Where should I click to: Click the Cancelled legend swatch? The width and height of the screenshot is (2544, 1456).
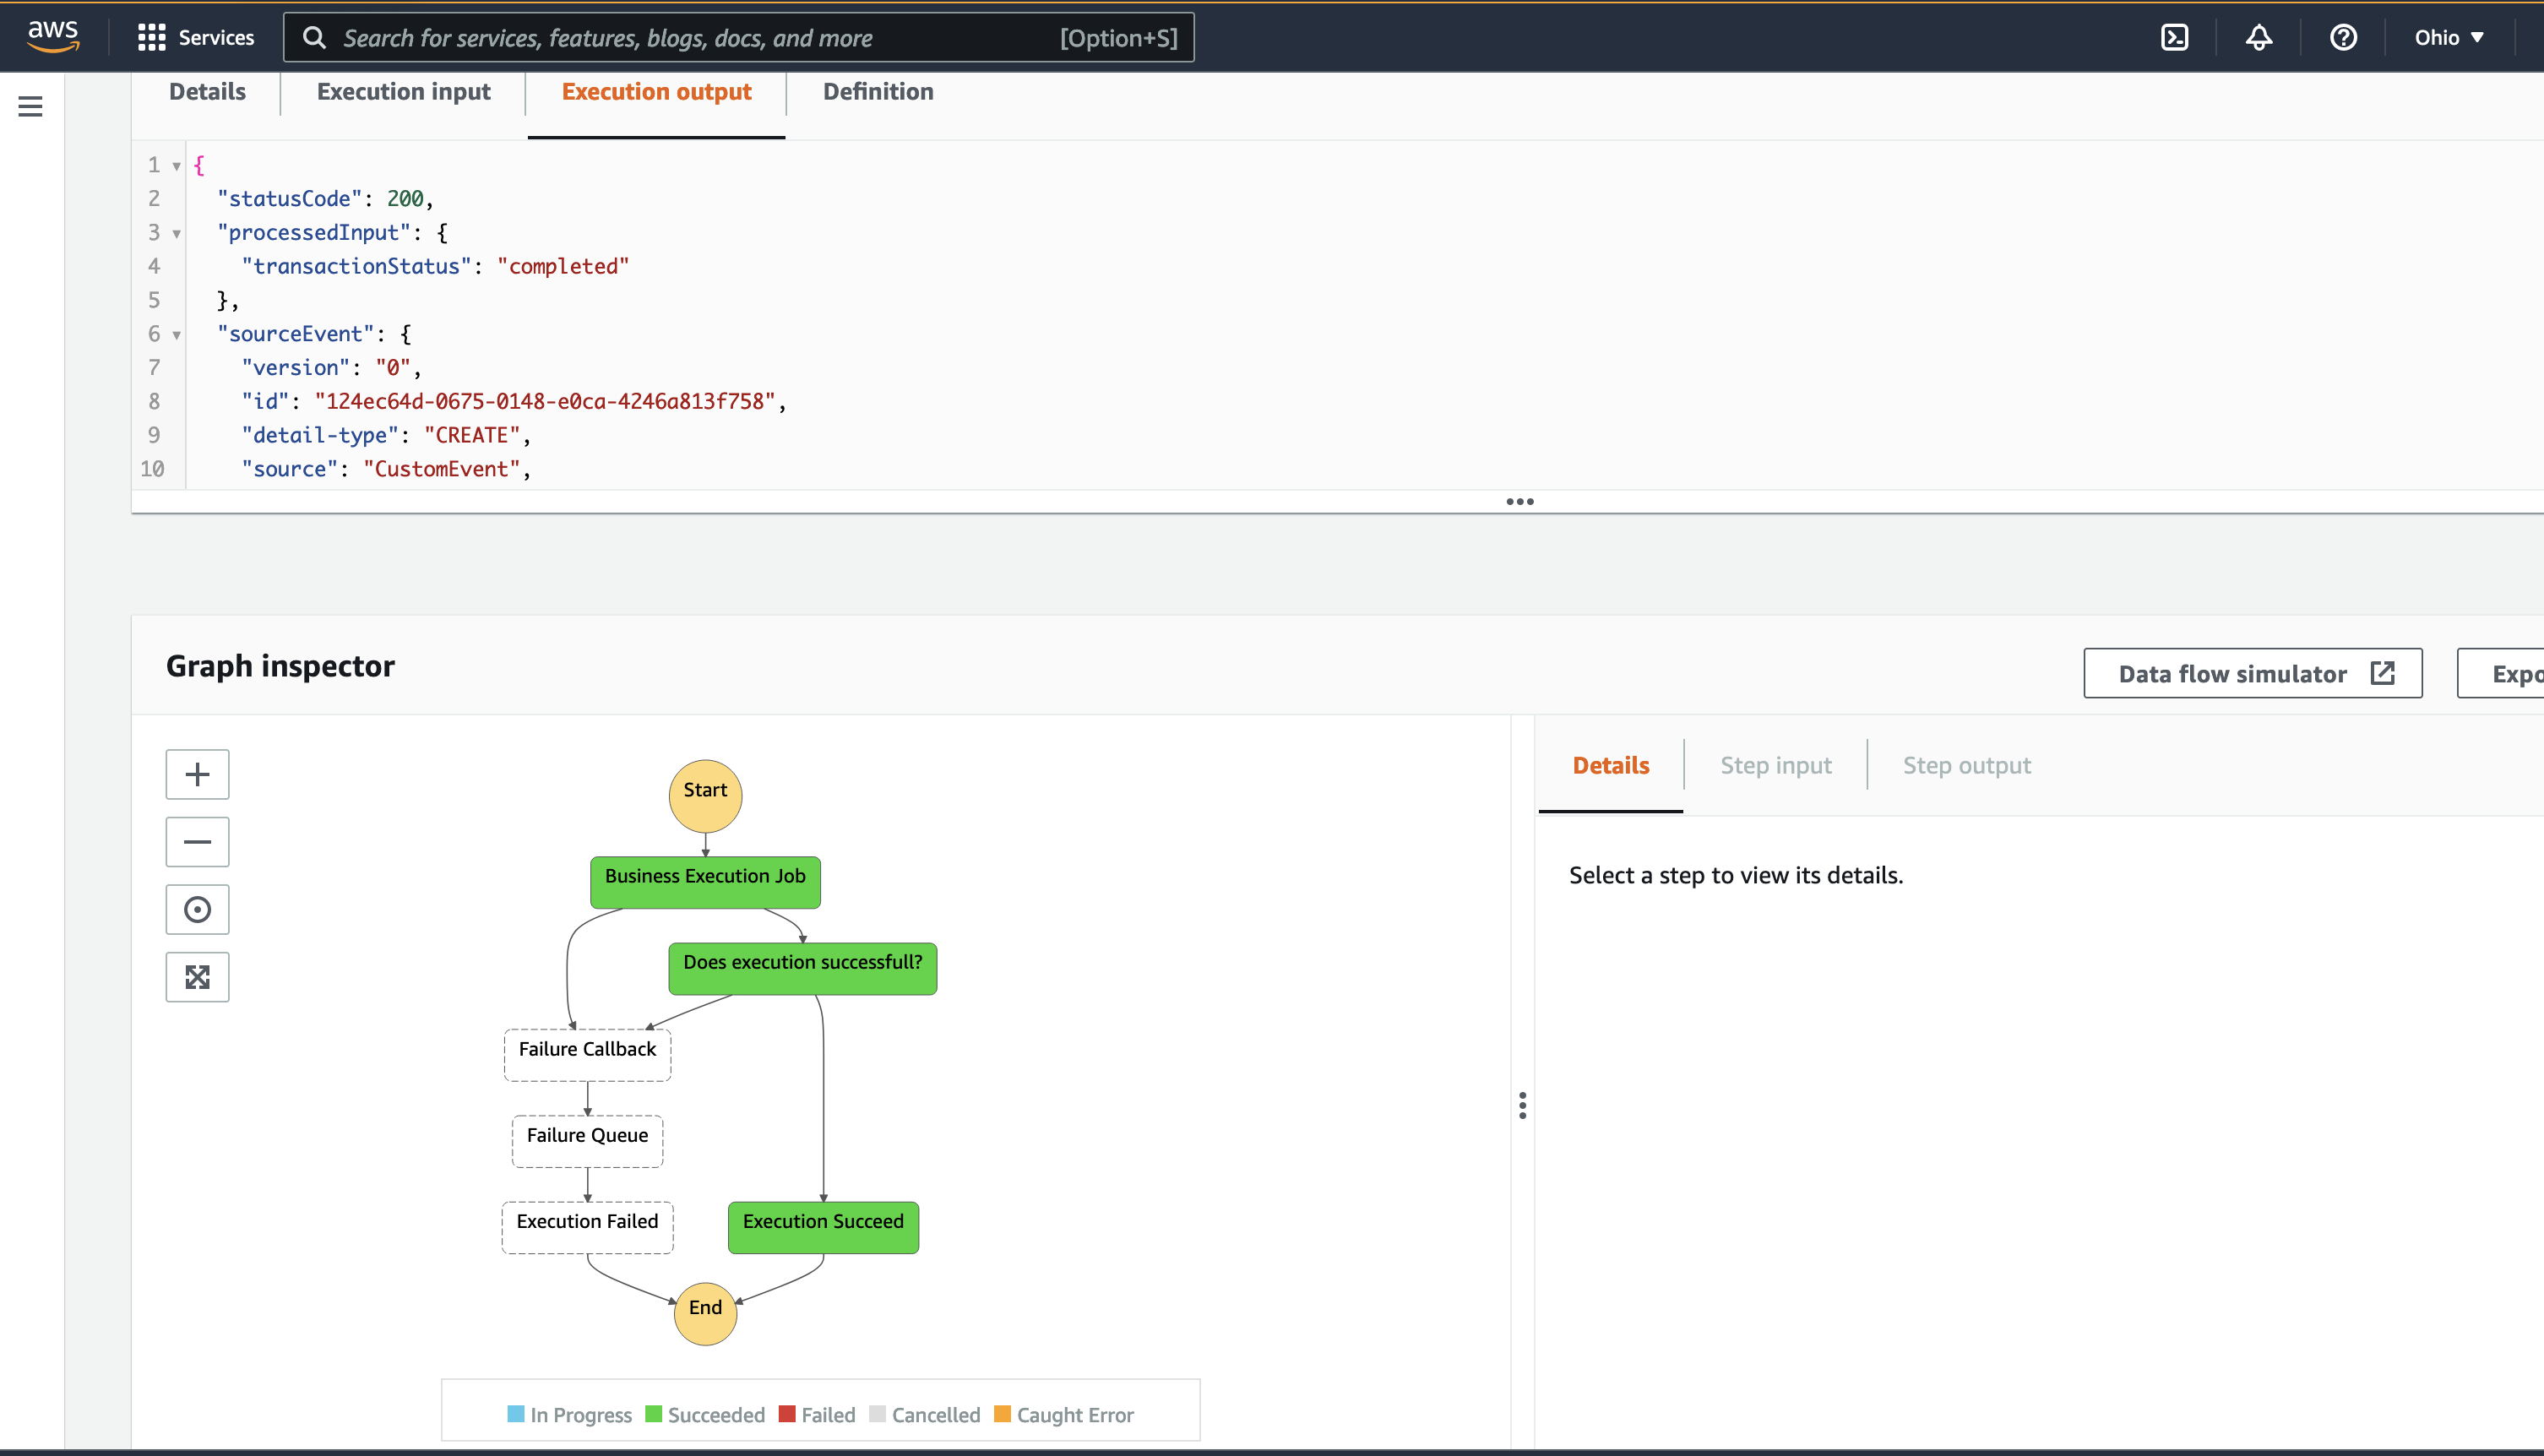pyautogui.click(x=877, y=1414)
